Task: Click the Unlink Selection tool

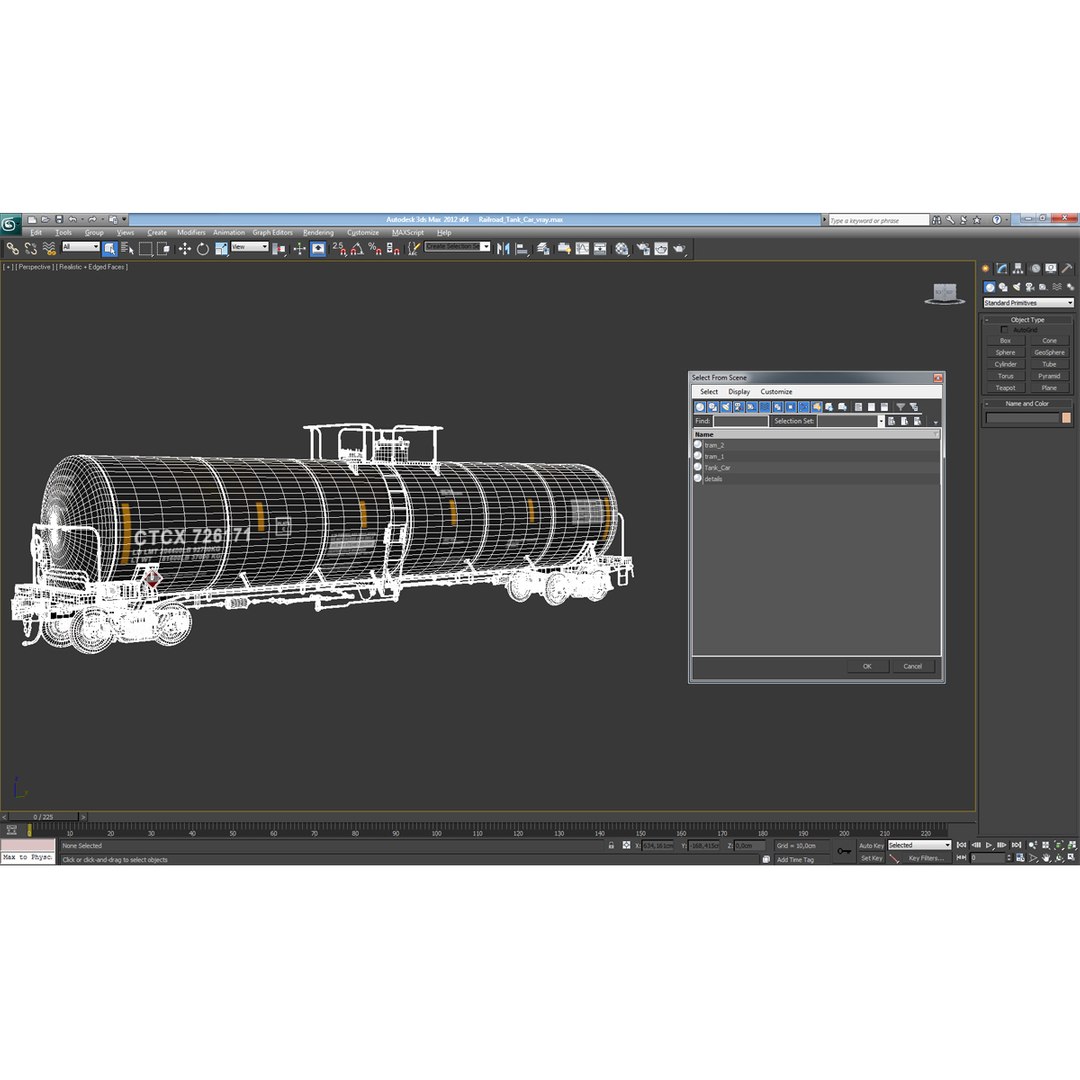Action: [x=30, y=249]
